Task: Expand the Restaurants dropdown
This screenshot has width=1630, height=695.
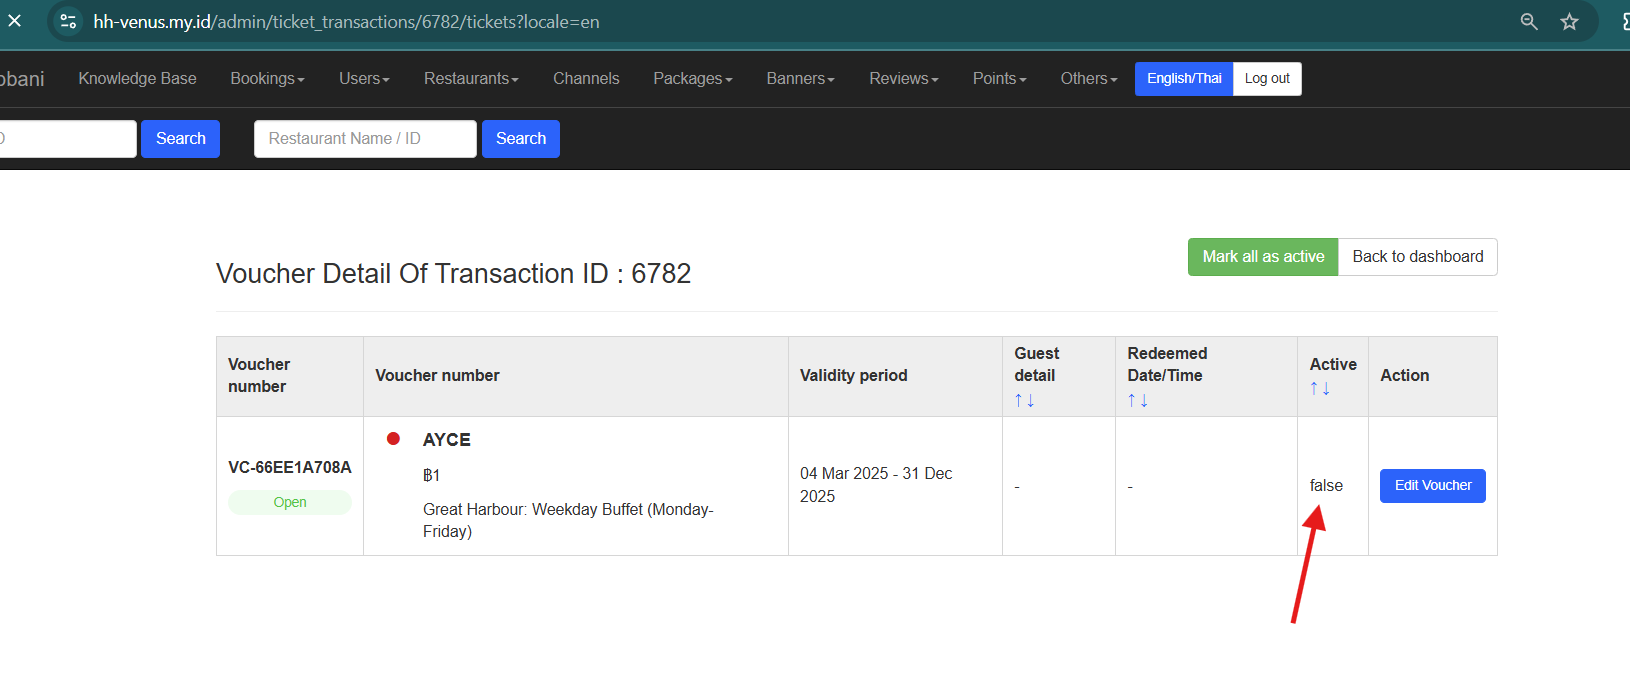Action: tap(471, 79)
